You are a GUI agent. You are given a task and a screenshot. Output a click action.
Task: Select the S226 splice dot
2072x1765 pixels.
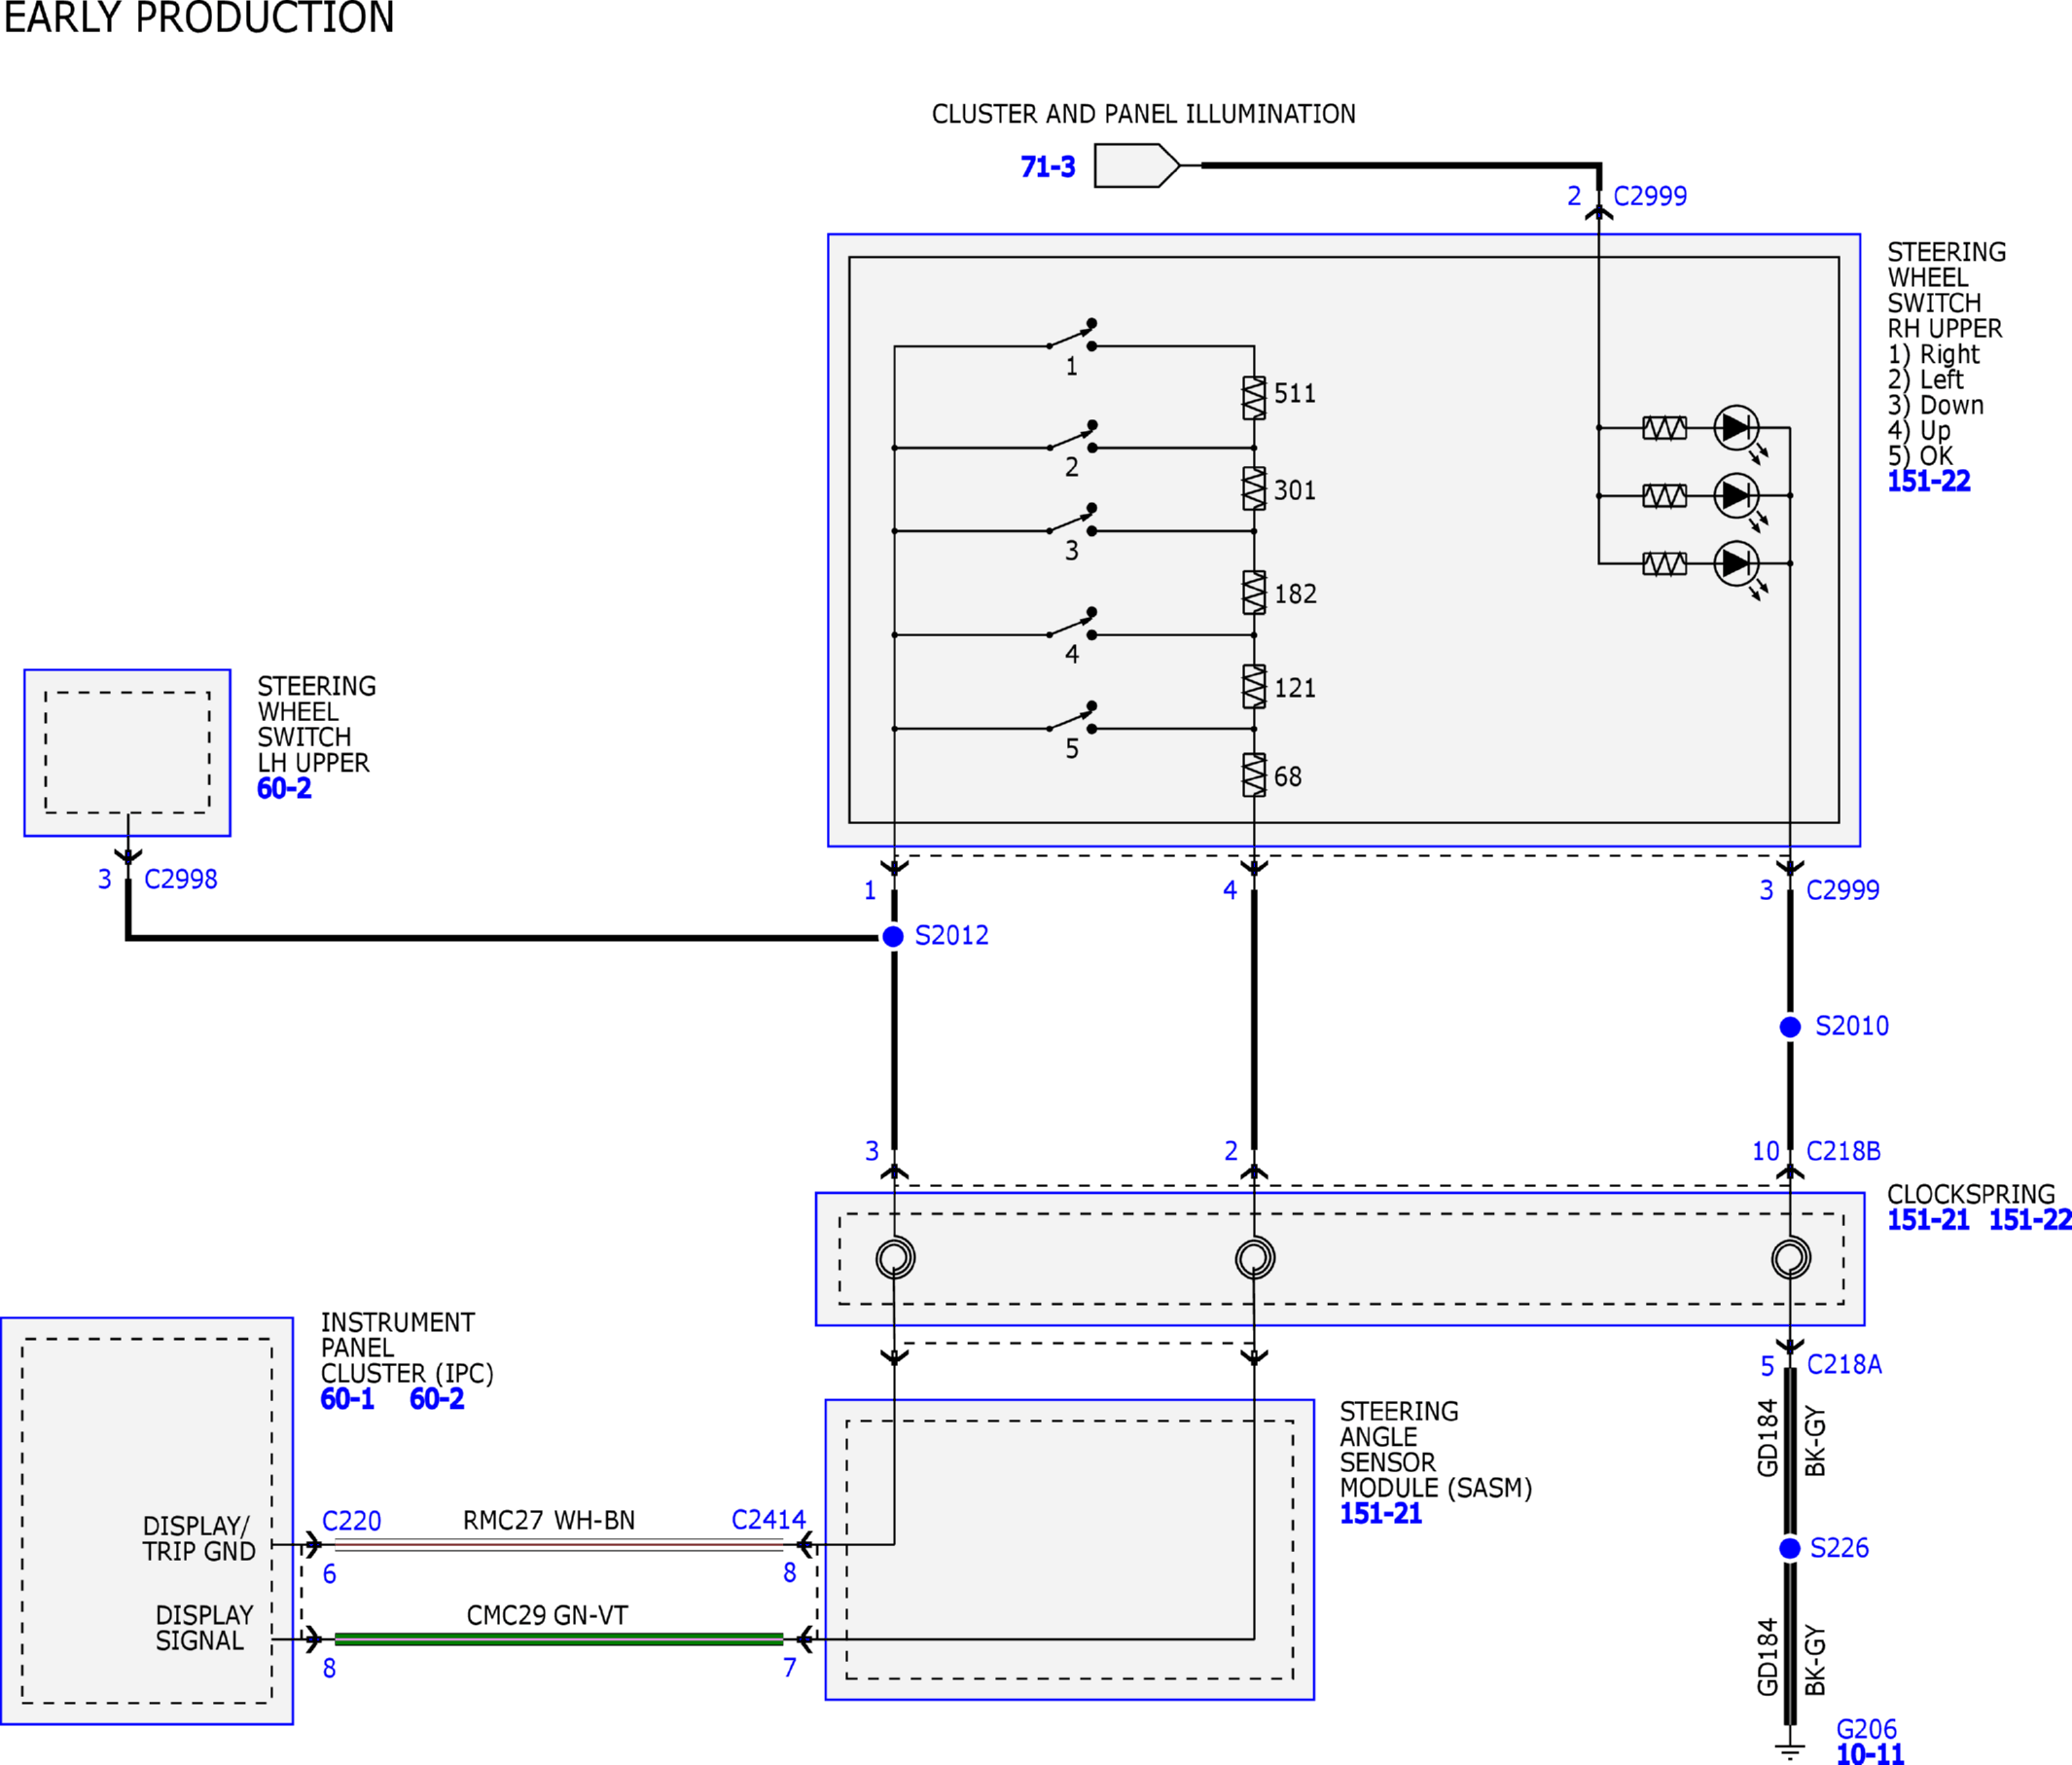(1790, 1548)
